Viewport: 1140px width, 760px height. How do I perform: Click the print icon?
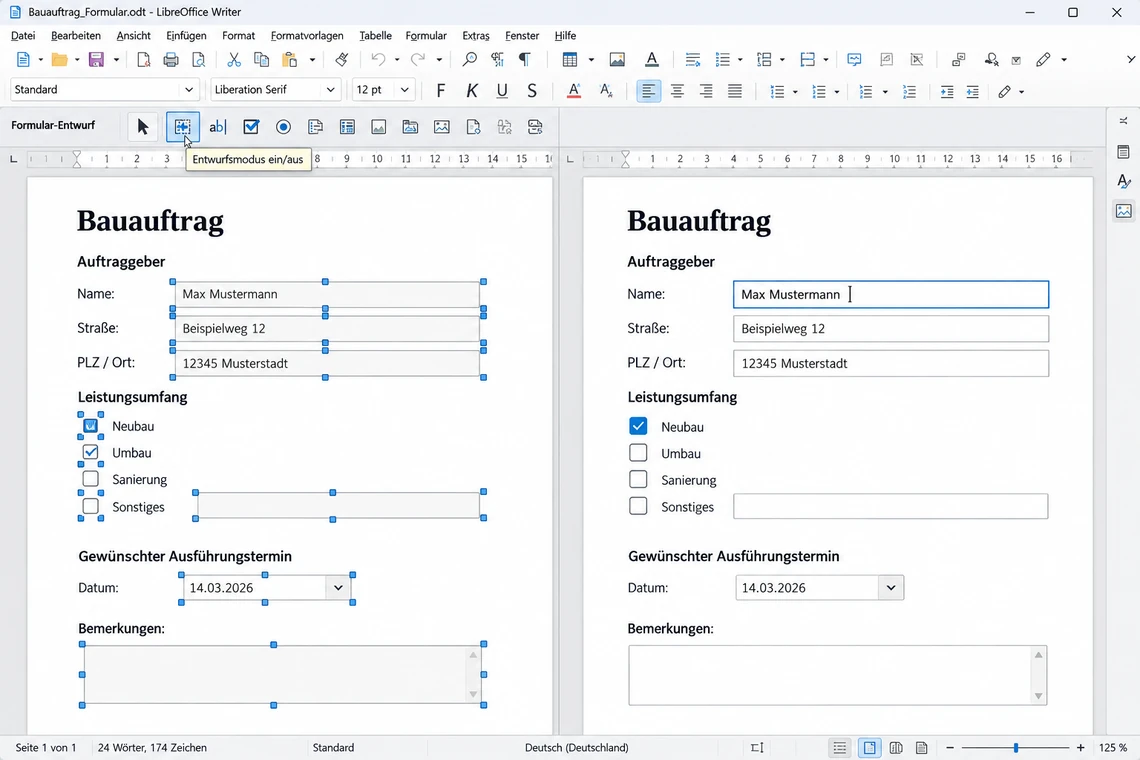(x=171, y=60)
